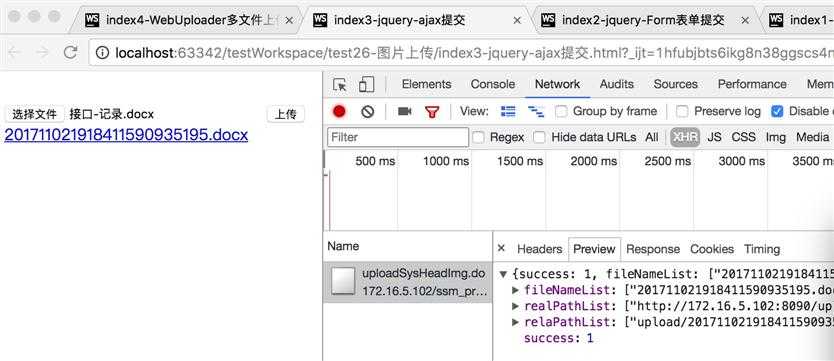Reload the browser page
This screenshot has height=361, width=834.
tap(70, 52)
